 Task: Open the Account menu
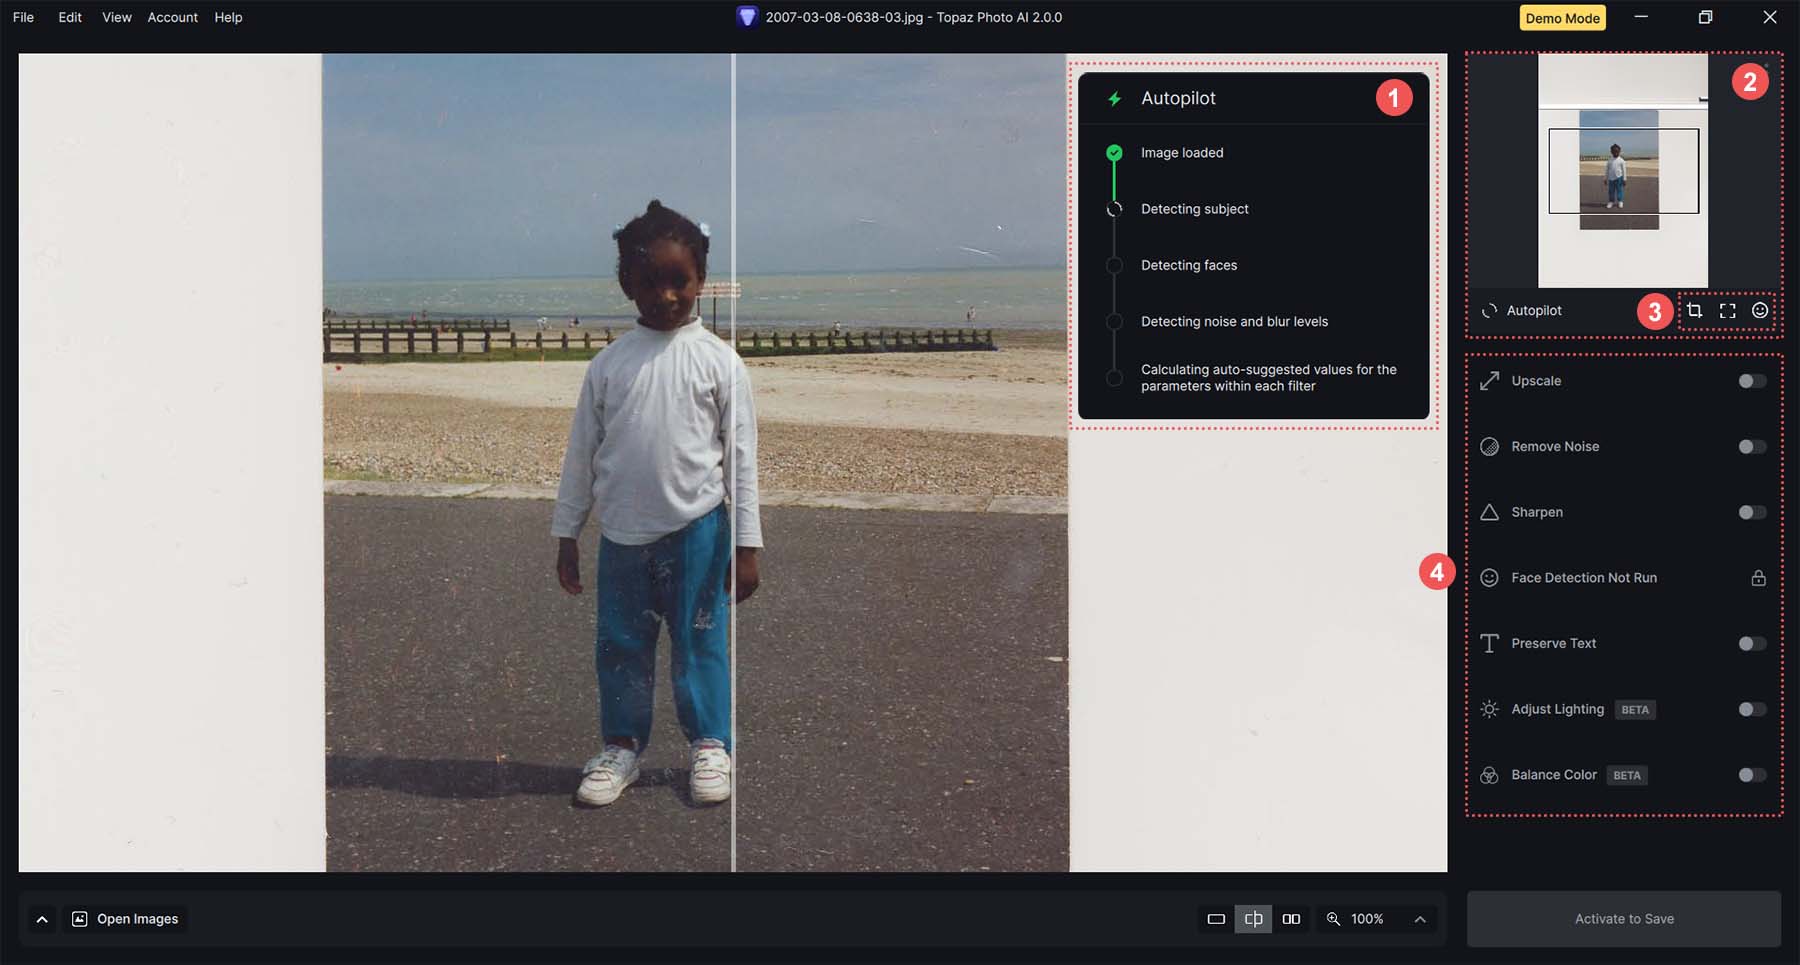click(x=172, y=17)
